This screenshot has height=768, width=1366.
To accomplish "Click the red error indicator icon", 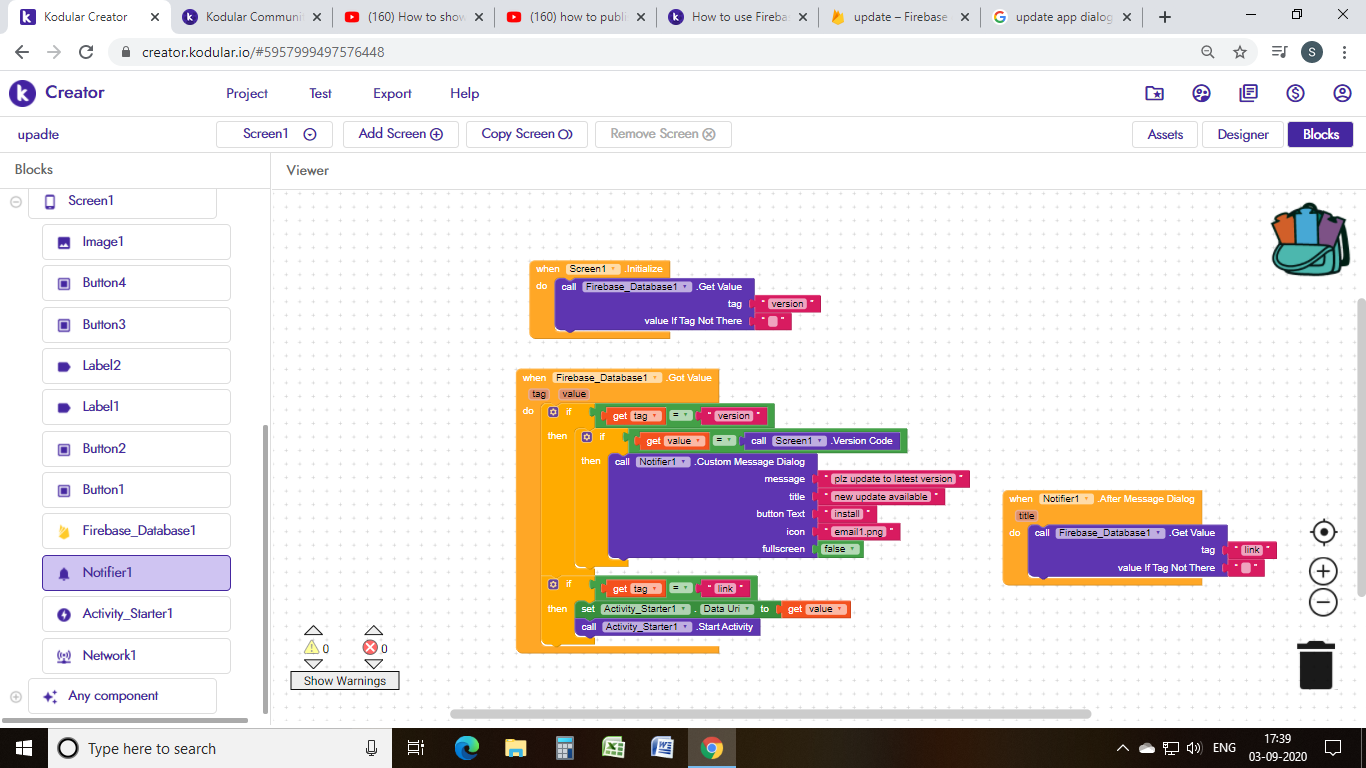I will (371, 648).
